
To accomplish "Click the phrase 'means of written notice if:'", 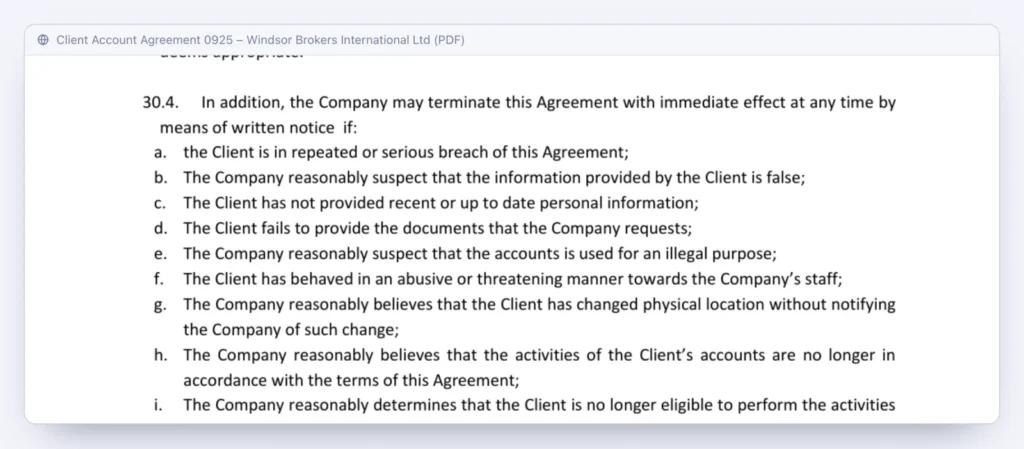I will [259, 127].
